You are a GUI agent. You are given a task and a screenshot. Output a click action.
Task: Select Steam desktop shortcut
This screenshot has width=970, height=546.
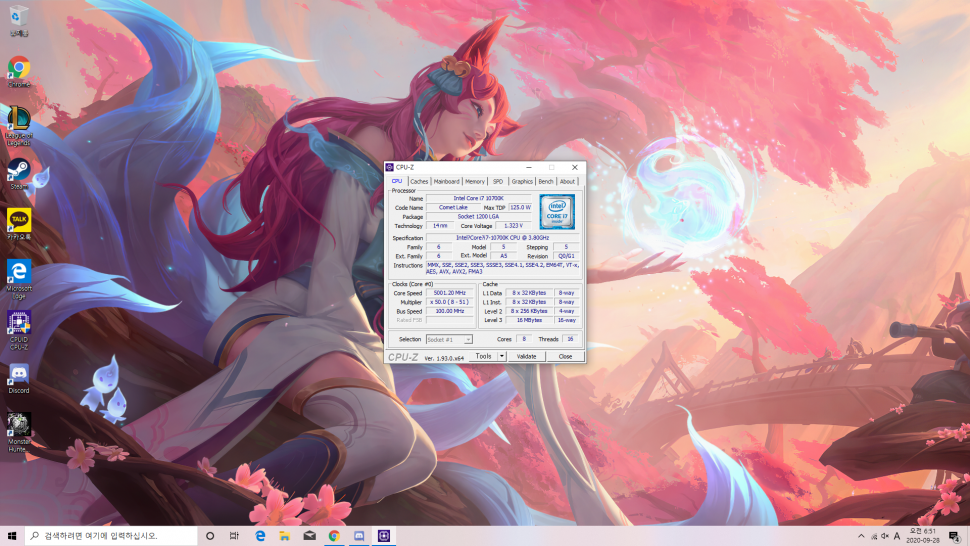pyautogui.click(x=19, y=174)
